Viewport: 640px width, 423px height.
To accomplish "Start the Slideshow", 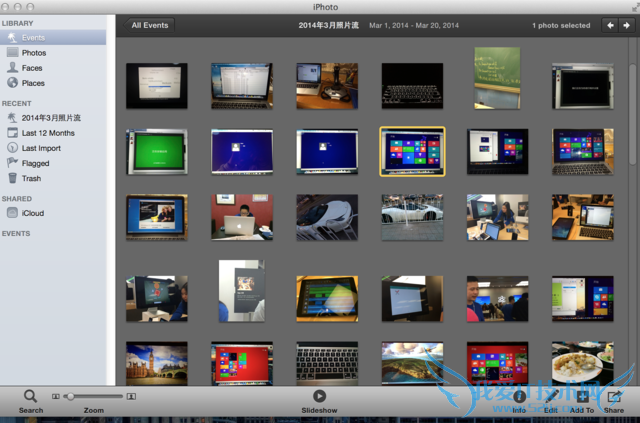I will (319, 397).
